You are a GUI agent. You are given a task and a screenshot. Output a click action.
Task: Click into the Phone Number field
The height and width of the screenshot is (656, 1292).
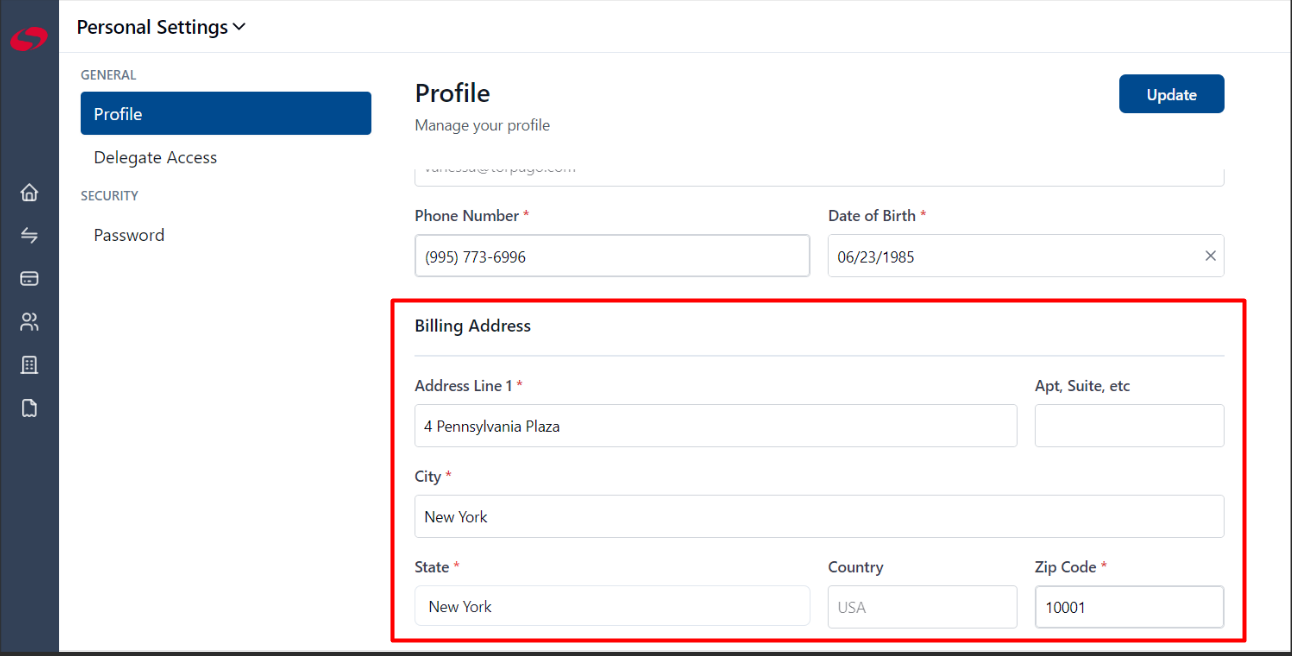point(612,256)
